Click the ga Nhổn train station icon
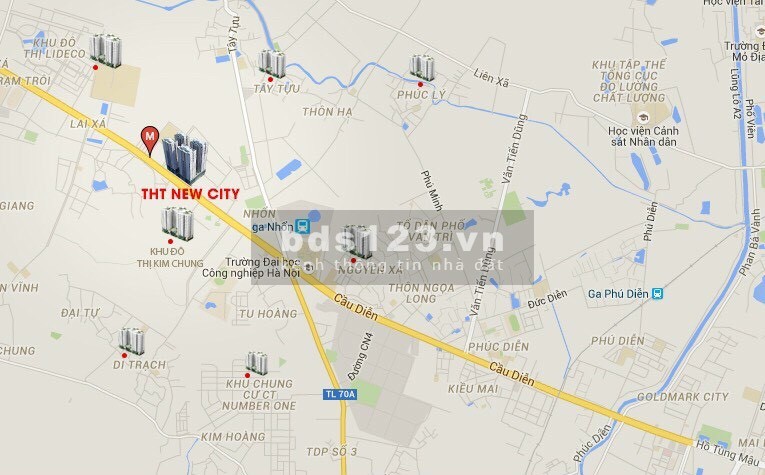Viewport: 765px width, 475px height. tap(302, 226)
